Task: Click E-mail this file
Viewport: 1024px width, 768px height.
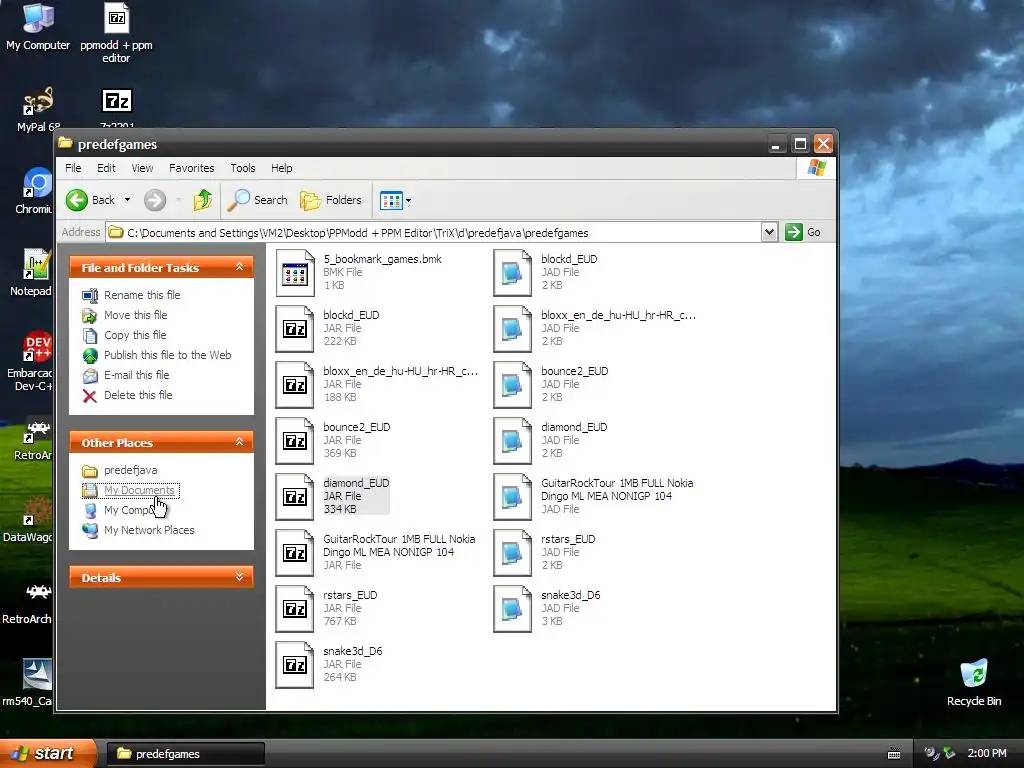Action: [x=136, y=375]
